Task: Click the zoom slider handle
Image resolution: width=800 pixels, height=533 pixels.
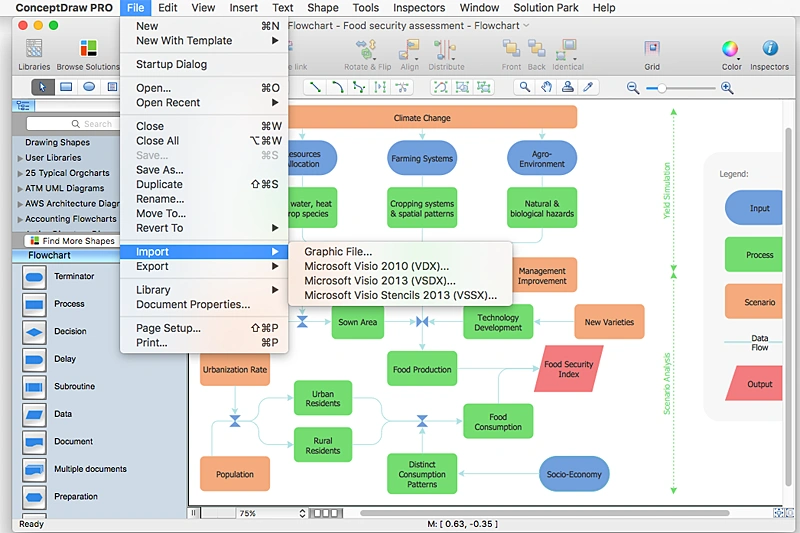Action: [x=661, y=88]
